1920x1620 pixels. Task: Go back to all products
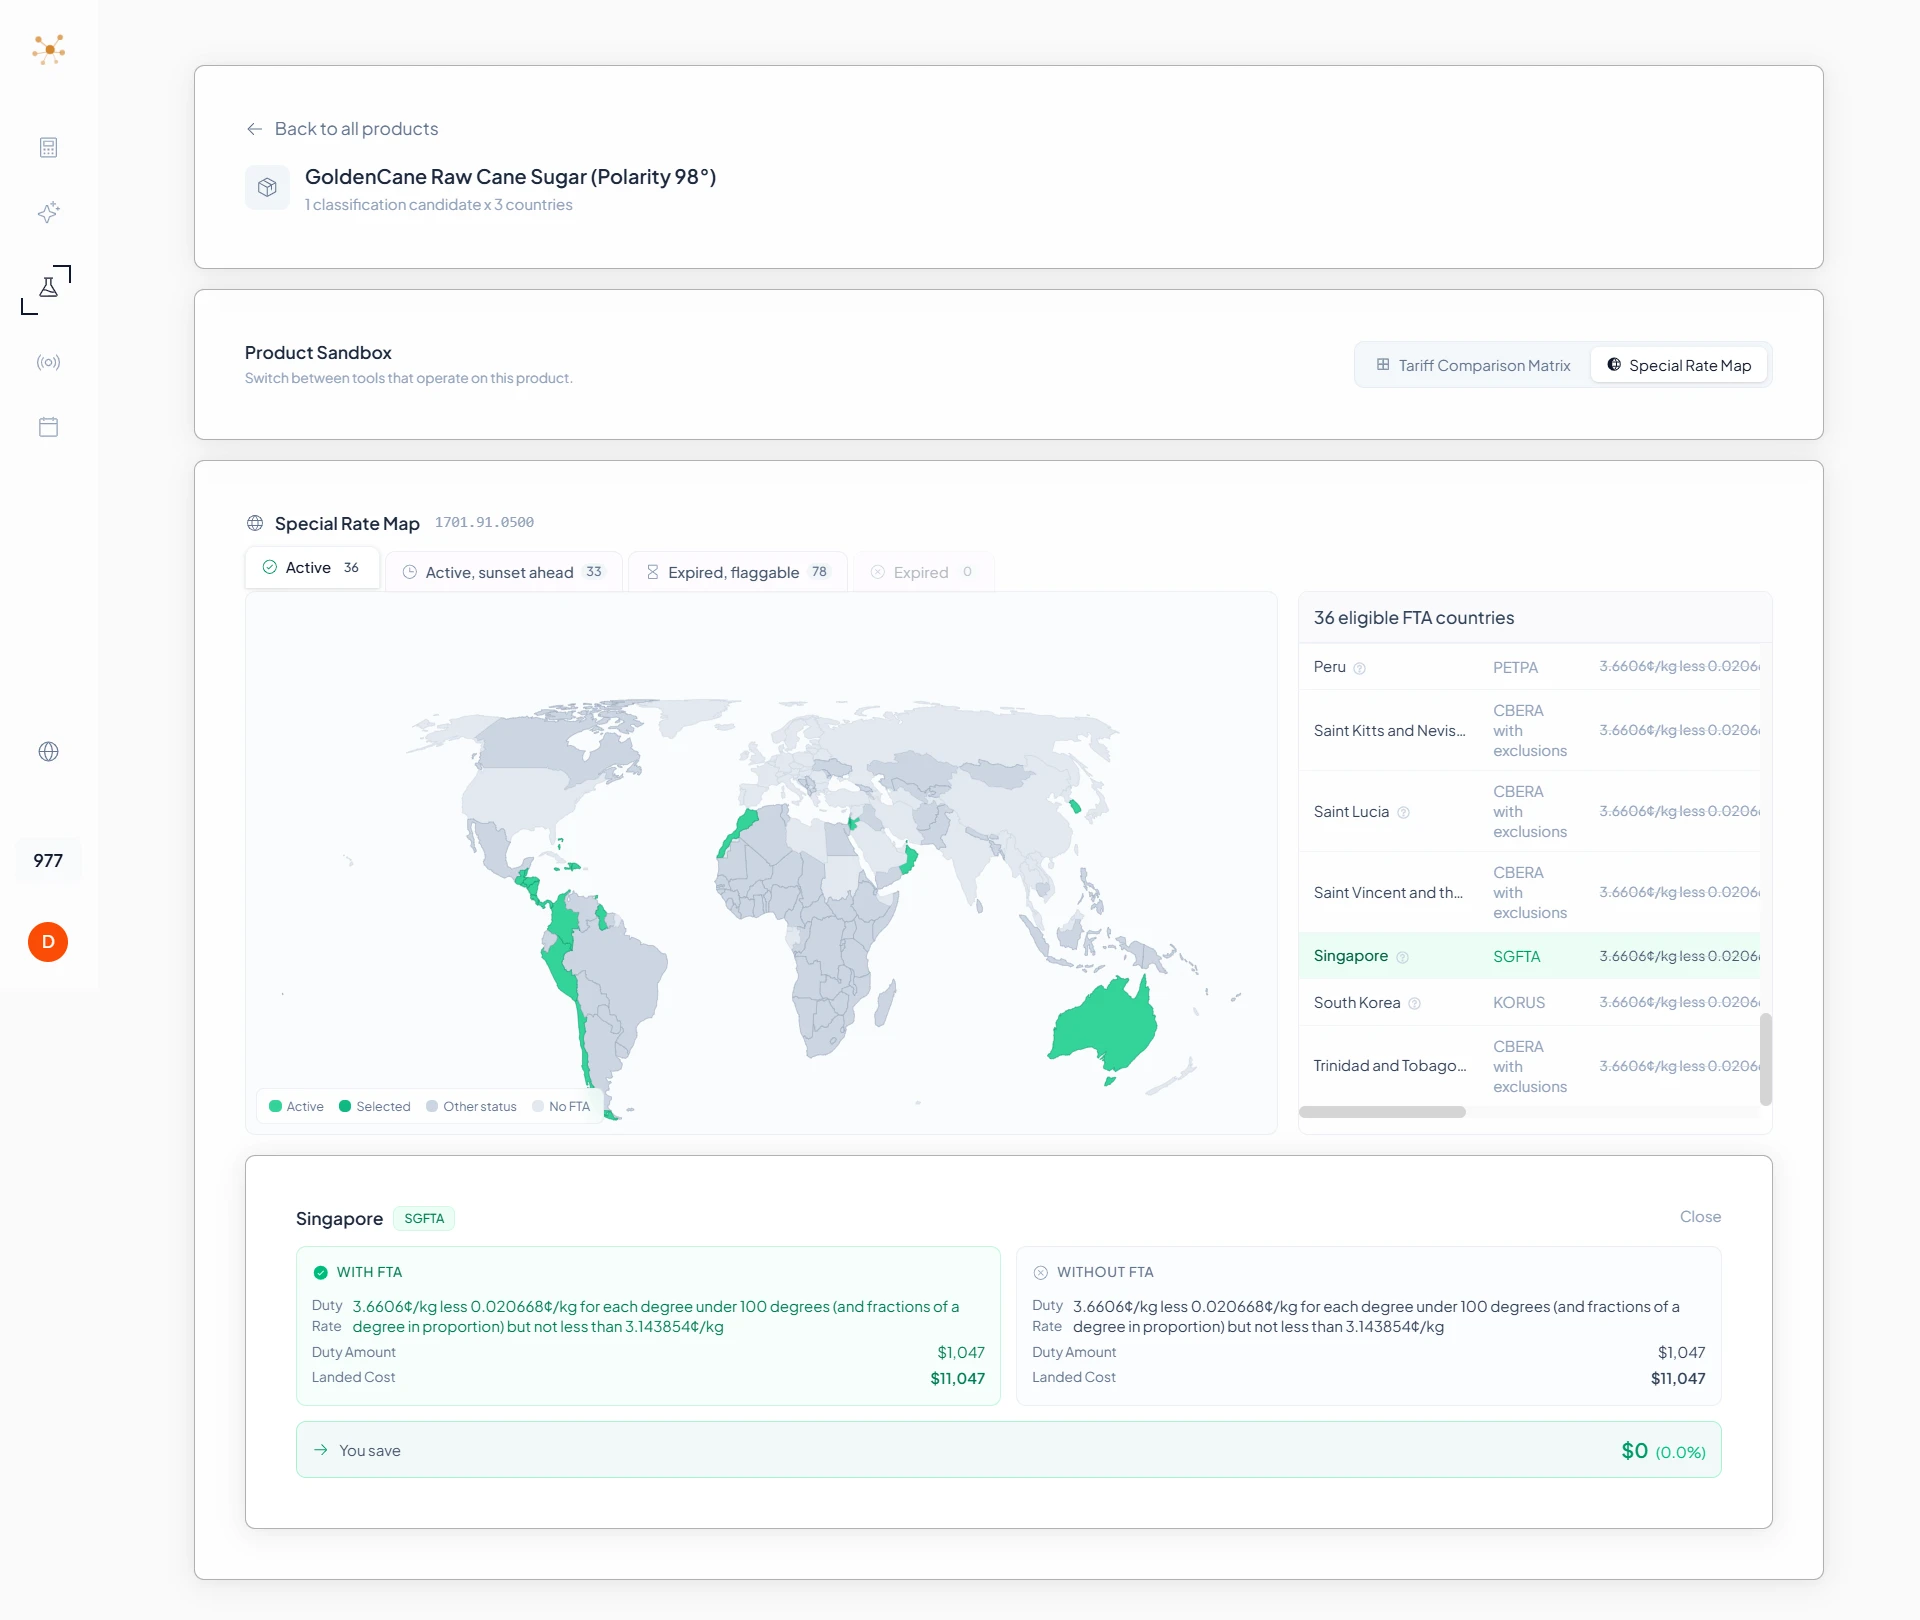(x=342, y=129)
